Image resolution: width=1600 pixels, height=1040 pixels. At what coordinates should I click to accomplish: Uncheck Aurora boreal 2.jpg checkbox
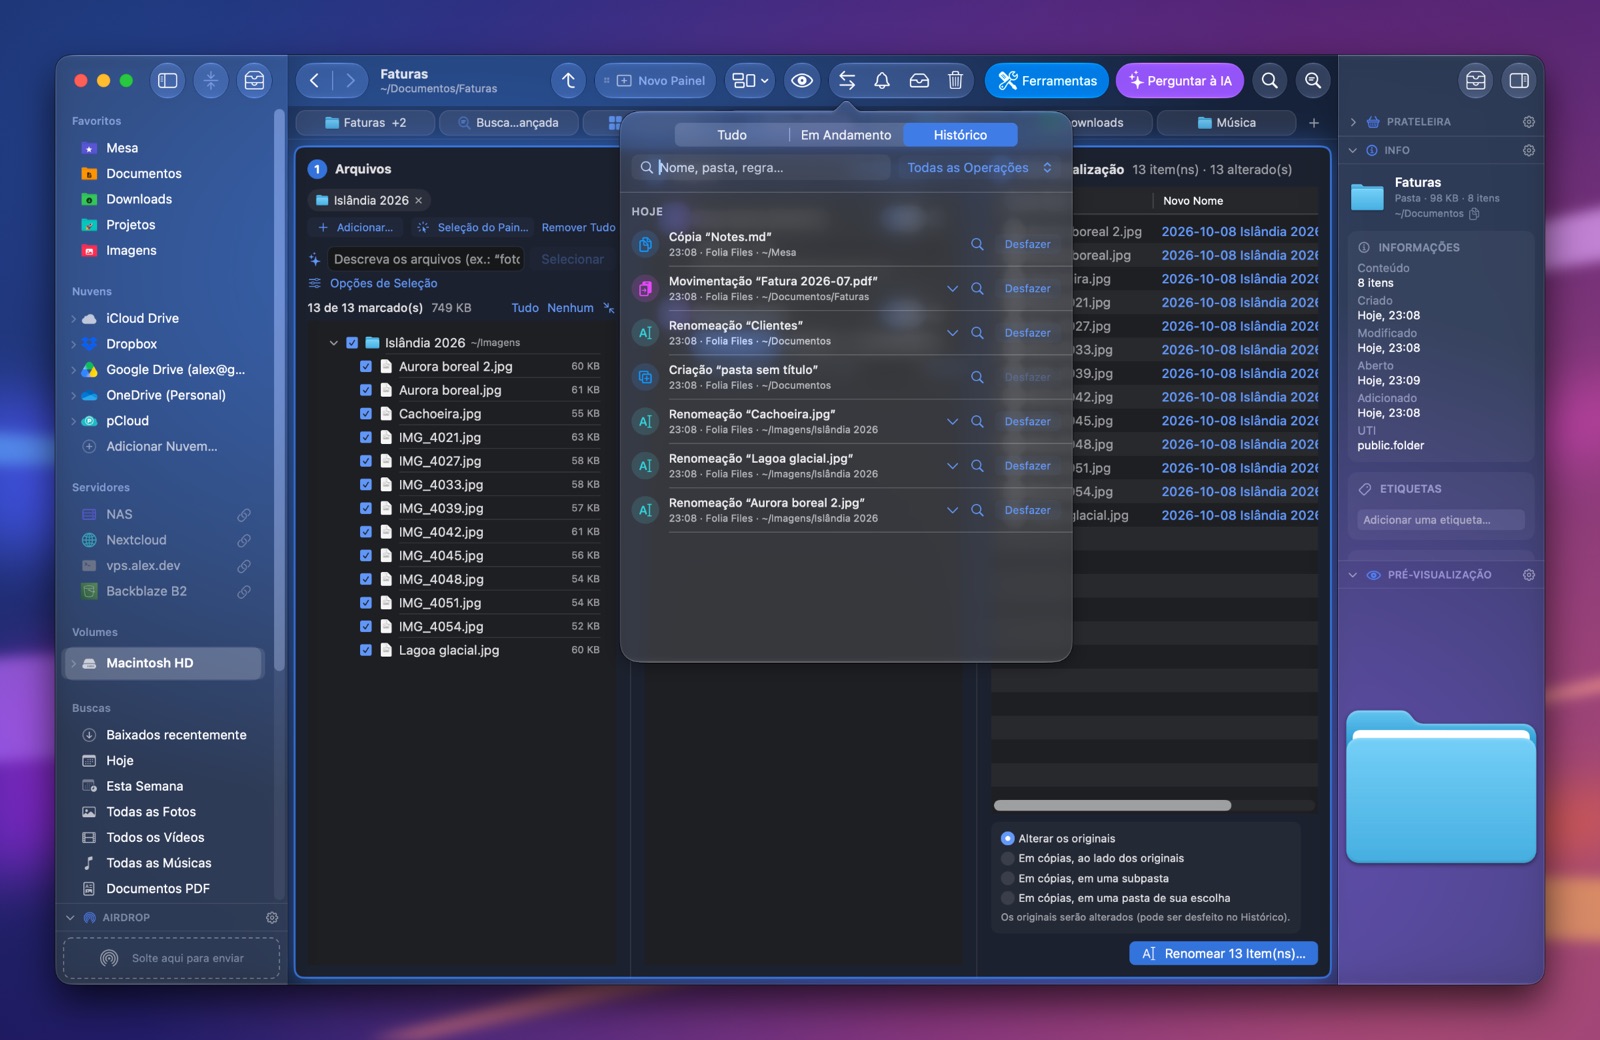coord(366,367)
